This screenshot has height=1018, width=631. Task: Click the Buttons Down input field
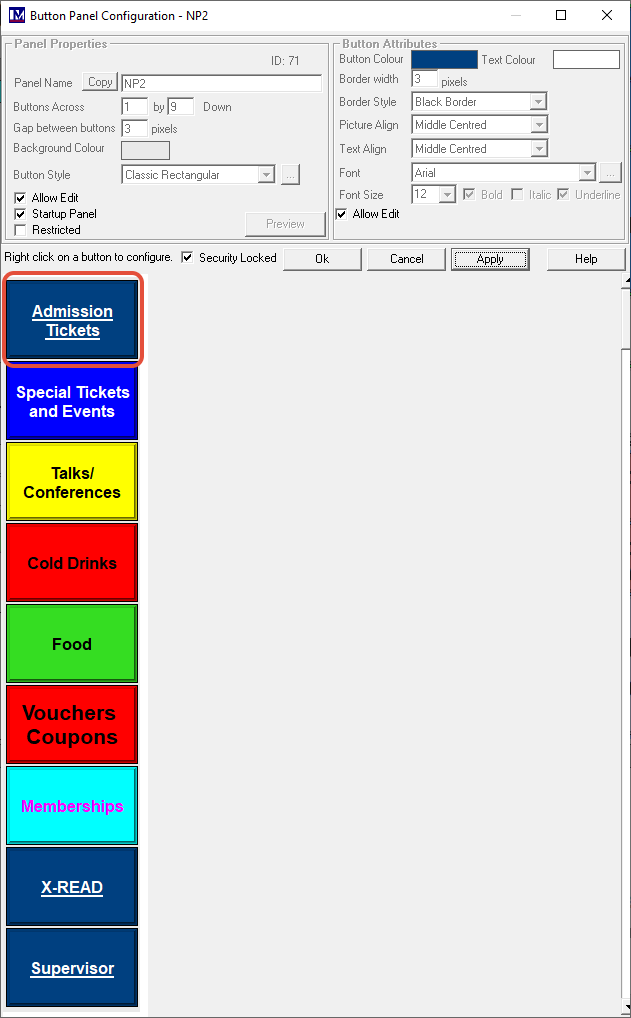point(180,106)
